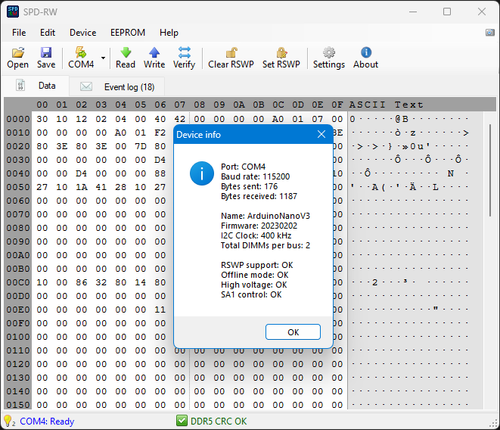The height and width of the screenshot is (430, 500).
Task: Click byte 1A in row 0050
Action: pos(81,187)
